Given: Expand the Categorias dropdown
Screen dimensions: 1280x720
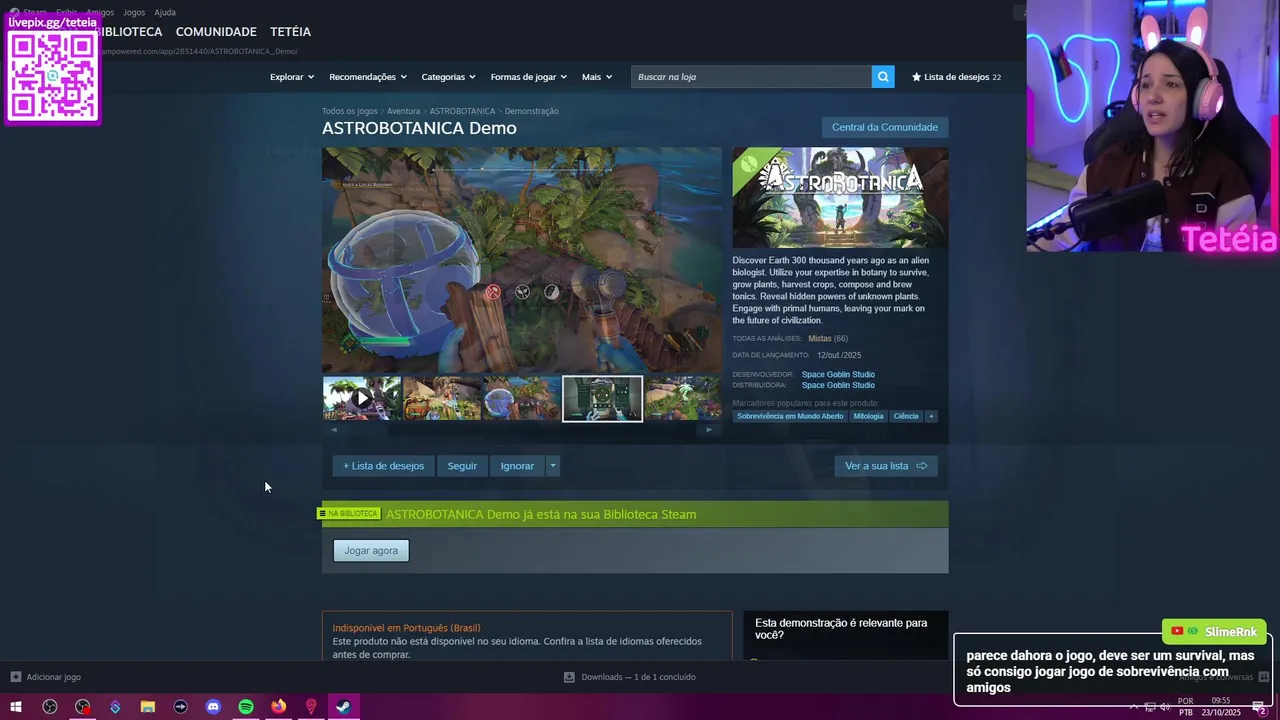Looking at the screenshot, I should [448, 77].
